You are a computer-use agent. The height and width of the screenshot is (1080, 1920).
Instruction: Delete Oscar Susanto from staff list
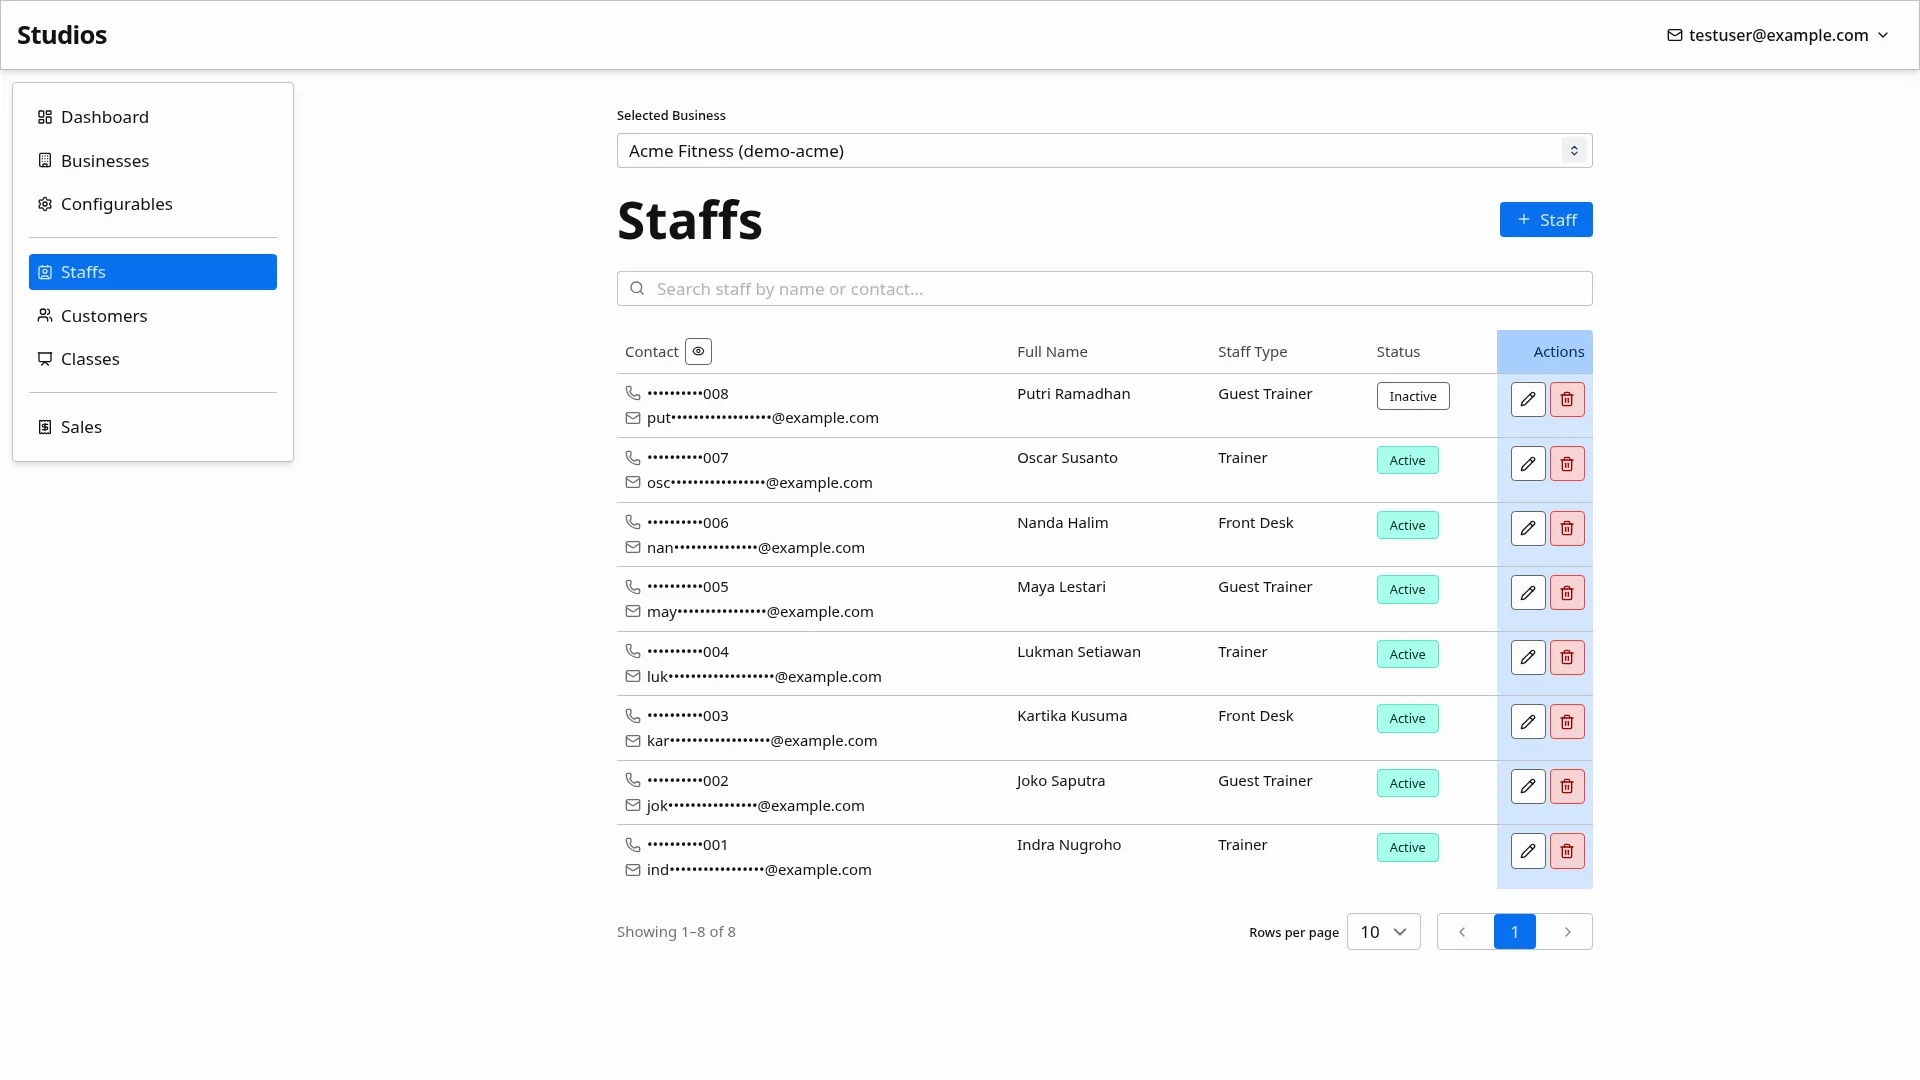[1567, 464]
